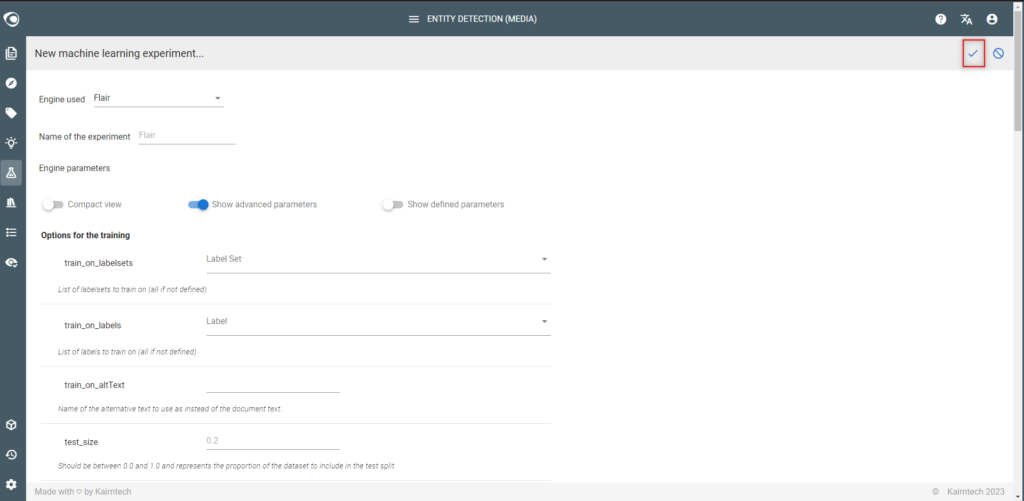
Task: Open the history clock icon in sidebar
Action: (11, 455)
